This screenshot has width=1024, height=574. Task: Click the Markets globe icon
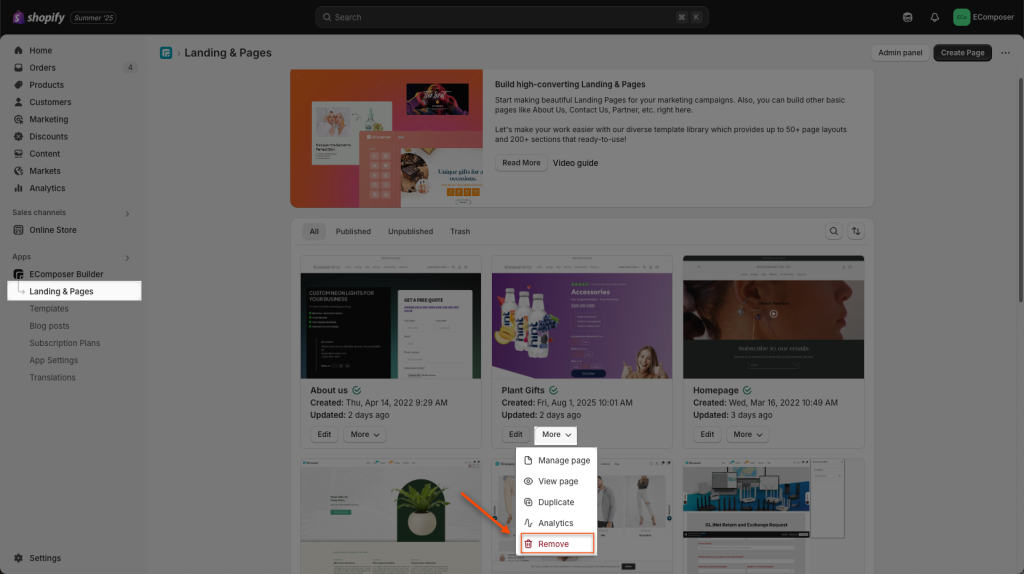[18, 171]
